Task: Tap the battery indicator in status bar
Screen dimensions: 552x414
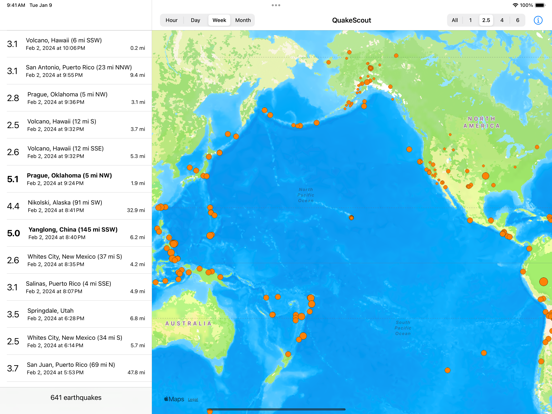Action: [x=540, y=5]
